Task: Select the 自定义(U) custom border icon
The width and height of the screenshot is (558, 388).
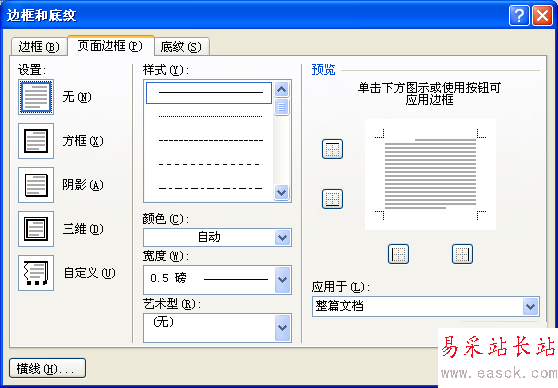Action: tap(36, 273)
